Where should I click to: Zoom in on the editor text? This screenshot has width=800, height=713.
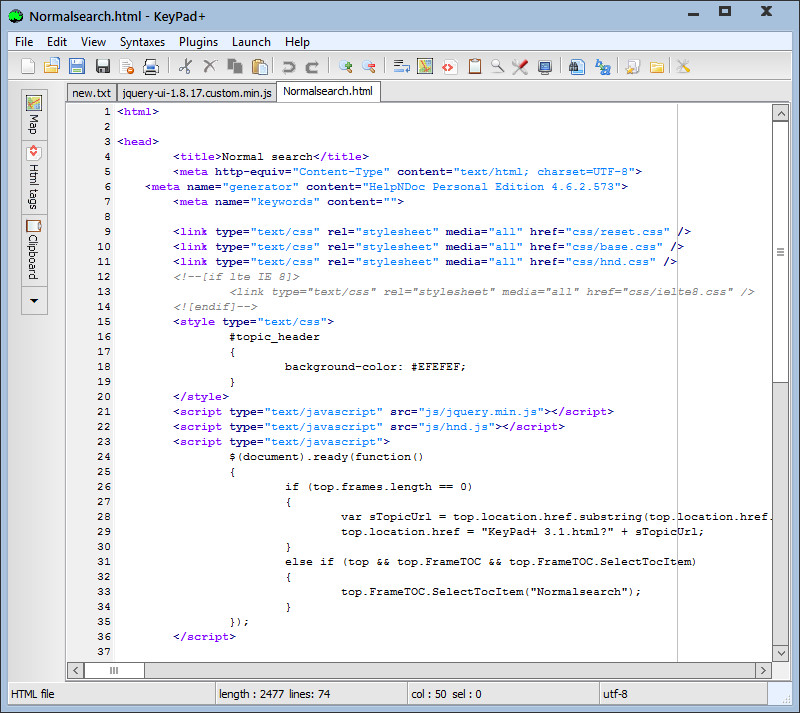coord(346,66)
